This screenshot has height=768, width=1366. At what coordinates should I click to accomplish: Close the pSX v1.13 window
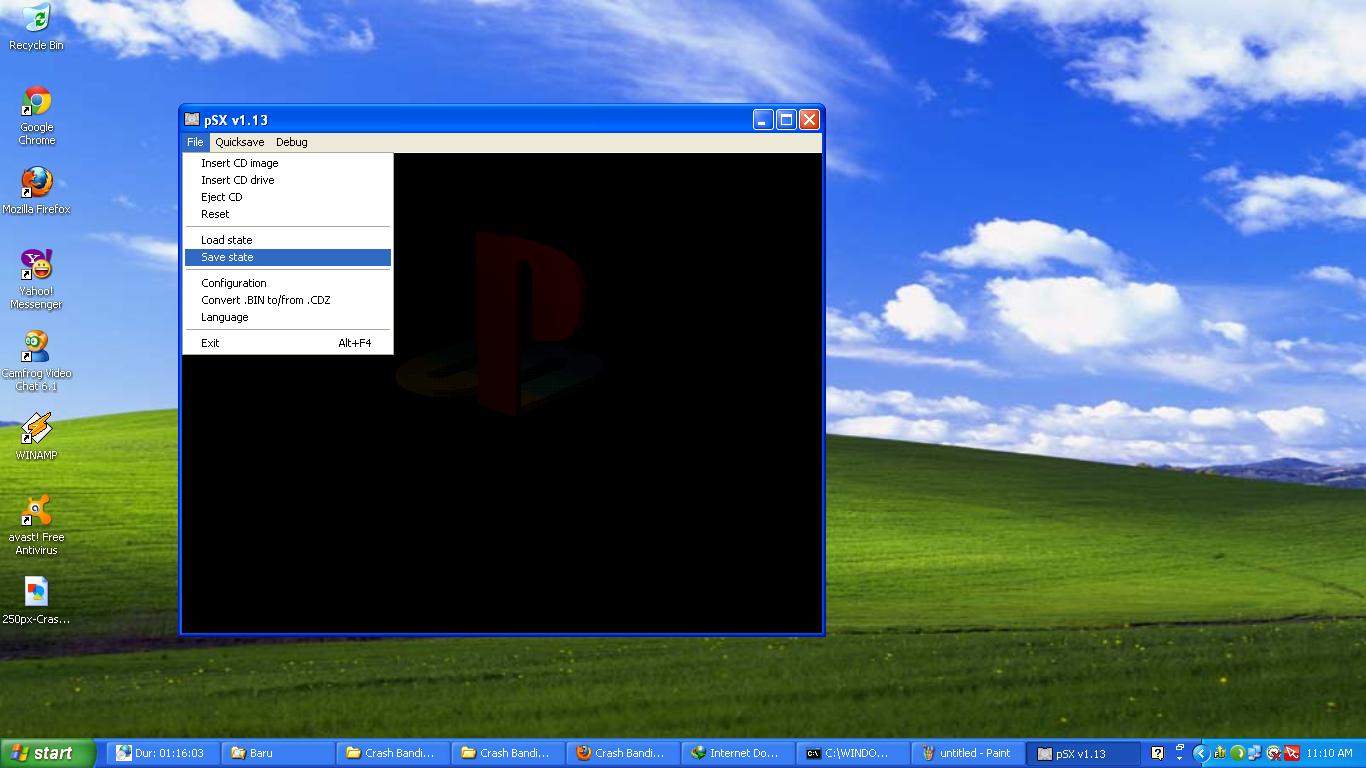809,120
